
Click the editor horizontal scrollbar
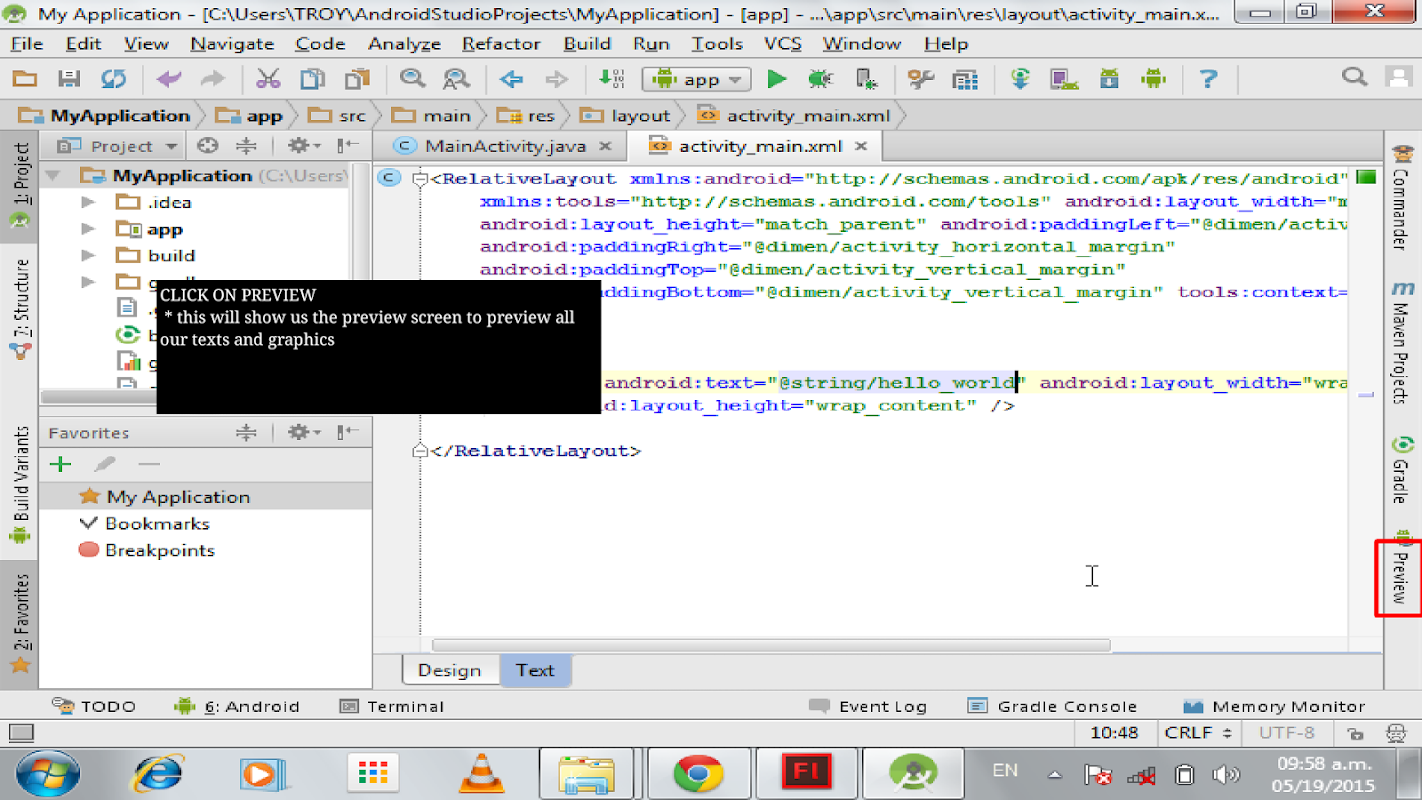click(770, 646)
